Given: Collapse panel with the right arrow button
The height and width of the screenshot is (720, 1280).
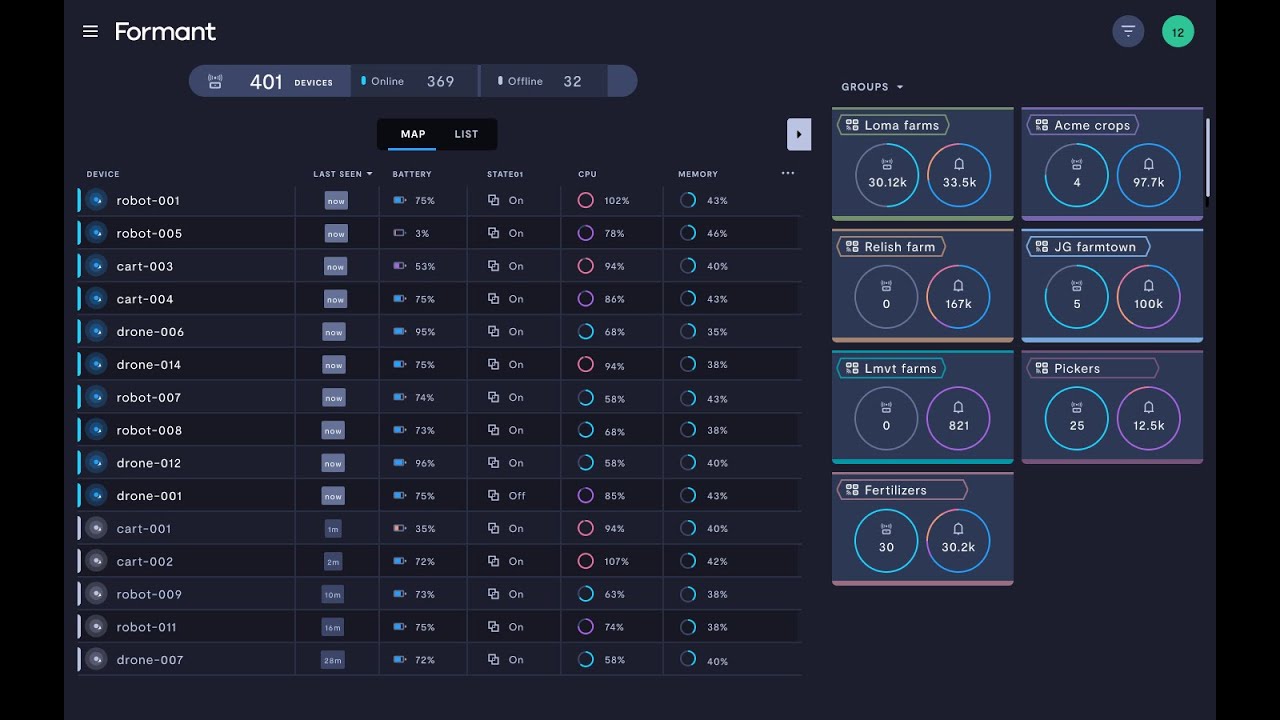Looking at the screenshot, I should 799,134.
